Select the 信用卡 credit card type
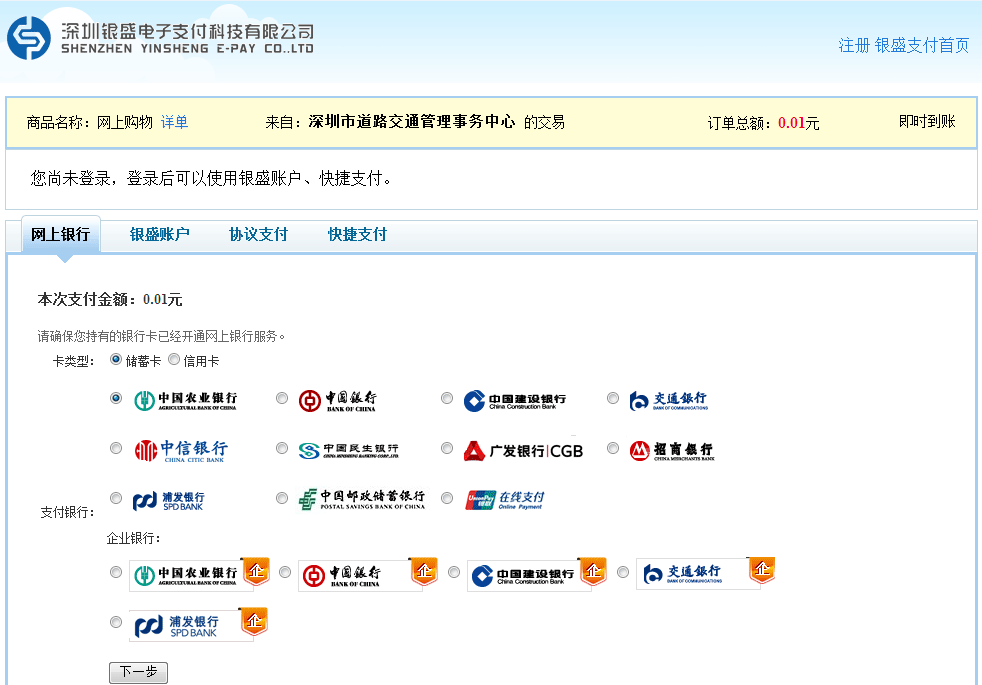 (x=174, y=360)
